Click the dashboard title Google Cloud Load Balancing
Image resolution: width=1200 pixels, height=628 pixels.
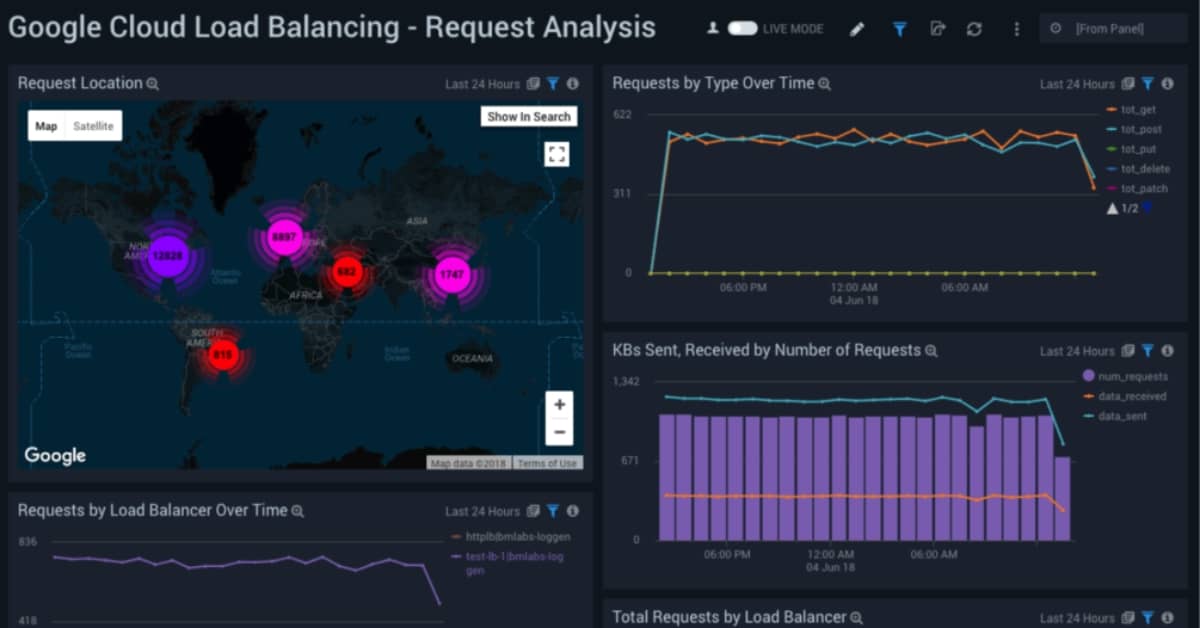[x=332, y=27]
